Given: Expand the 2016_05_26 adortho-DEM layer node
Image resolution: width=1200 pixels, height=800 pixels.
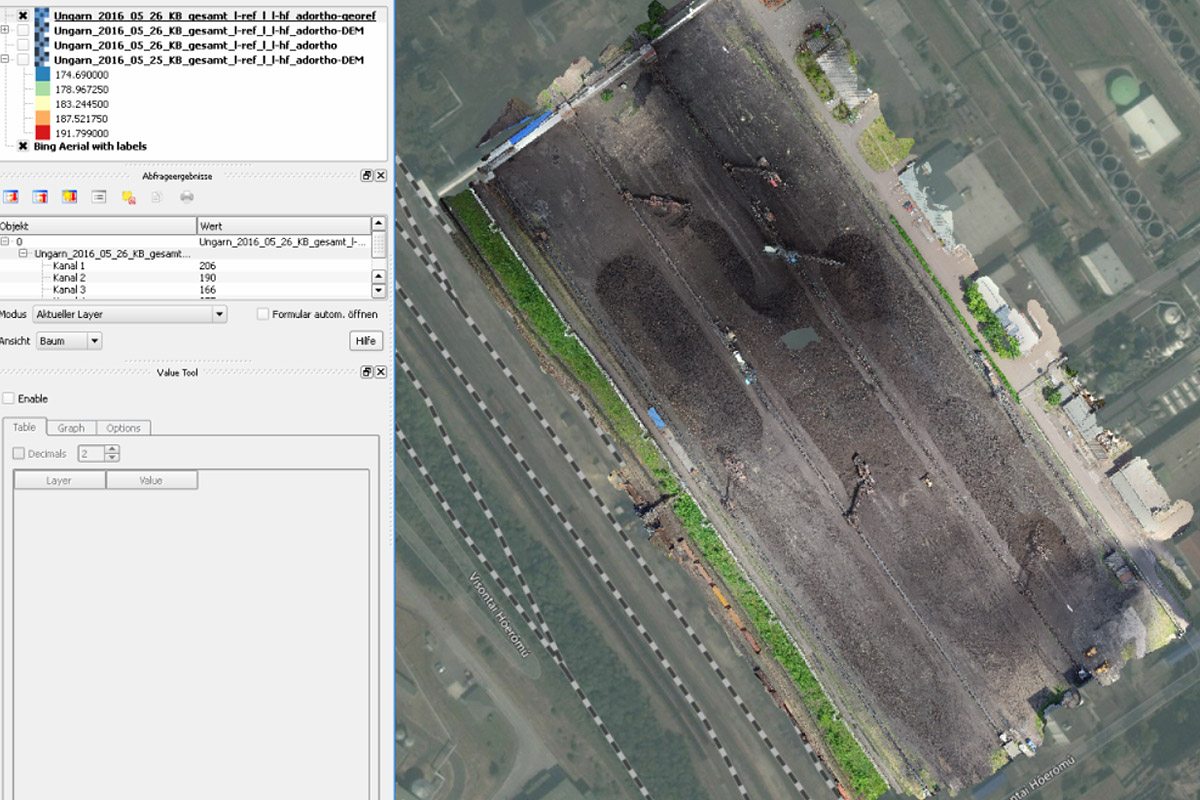Looking at the screenshot, I should pos(5,31).
